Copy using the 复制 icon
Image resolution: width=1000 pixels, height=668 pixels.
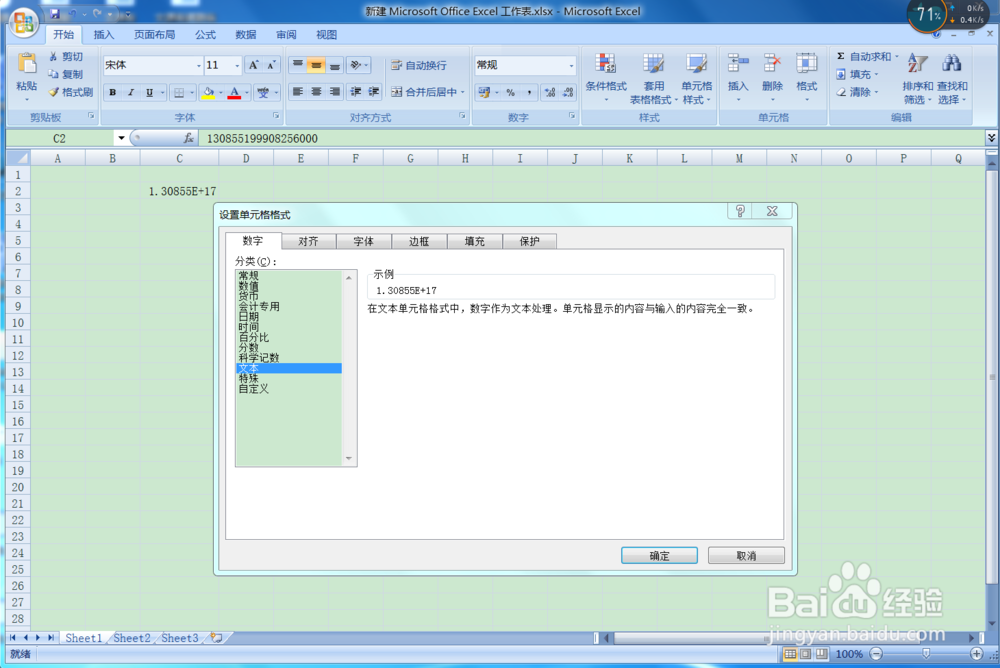click(x=66, y=74)
